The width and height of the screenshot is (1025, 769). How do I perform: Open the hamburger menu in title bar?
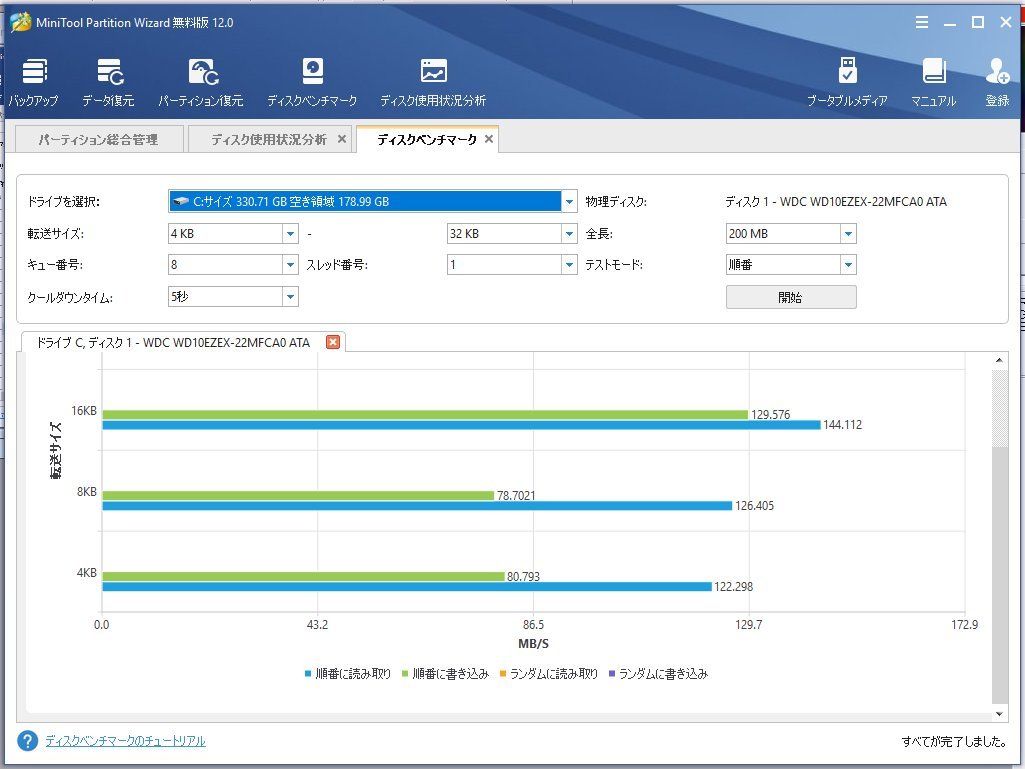pos(922,22)
